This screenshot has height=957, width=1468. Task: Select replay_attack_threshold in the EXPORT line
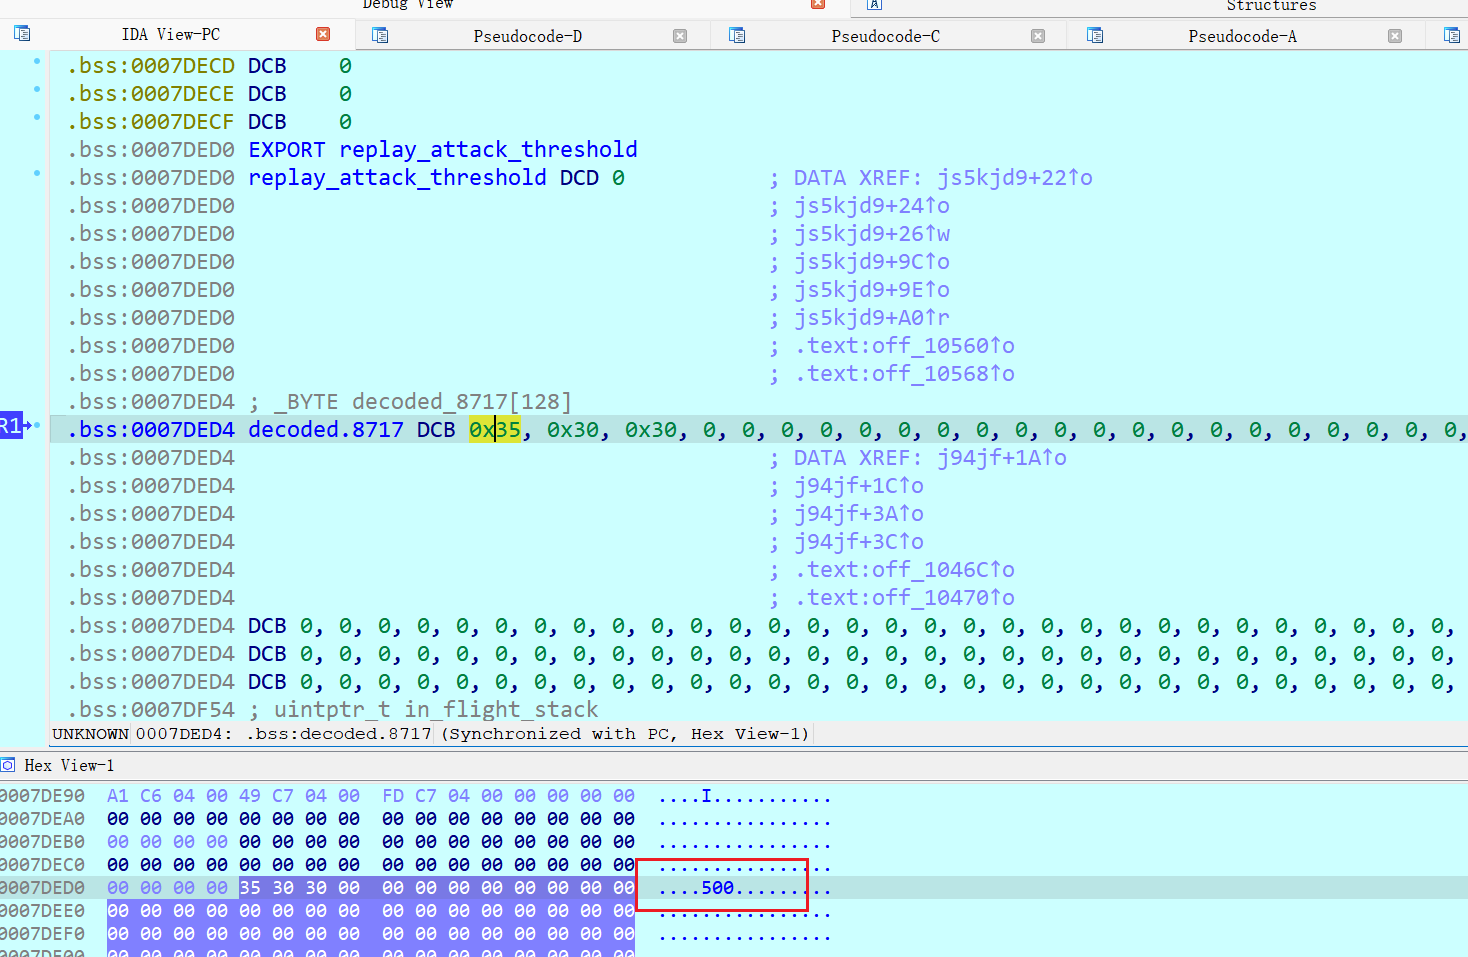[x=488, y=150]
